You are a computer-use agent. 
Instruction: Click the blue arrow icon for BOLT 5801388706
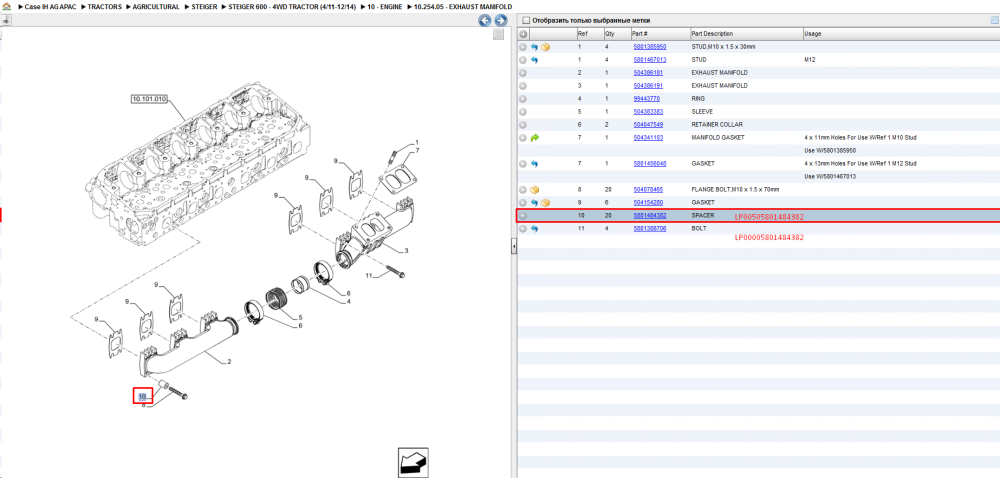pyautogui.click(x=534, y=228)
